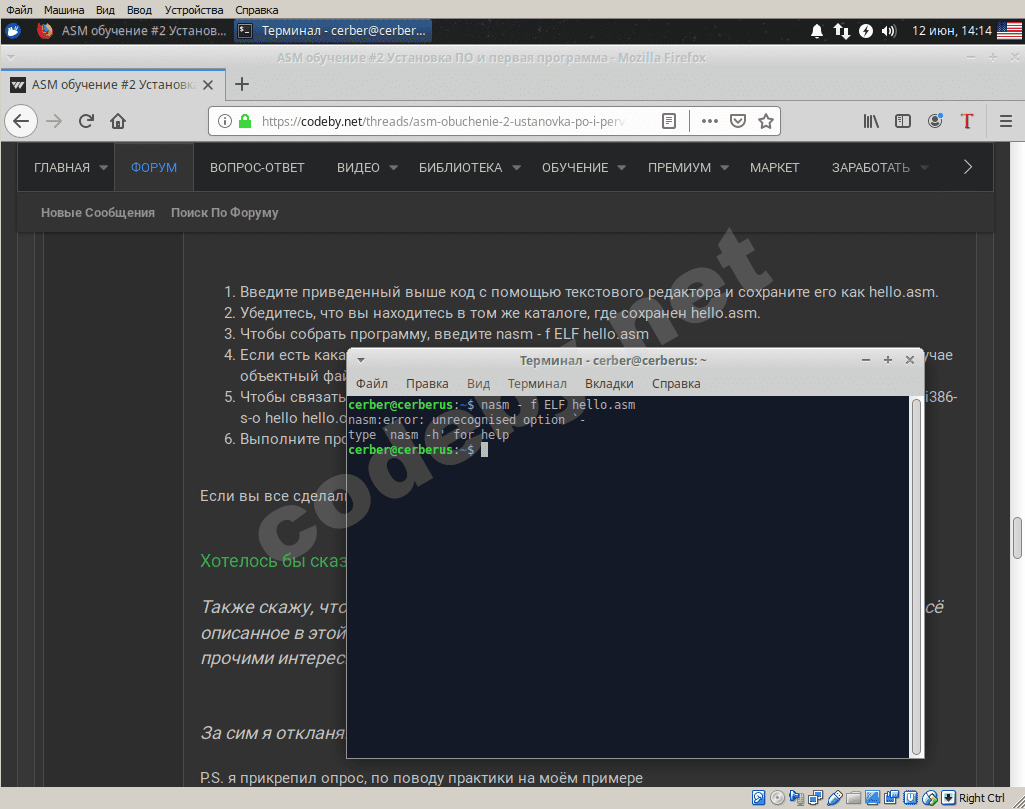Reload the page in Firefox
The width and height of the screenshot is (1025, 809).
[x=86, y=121]
